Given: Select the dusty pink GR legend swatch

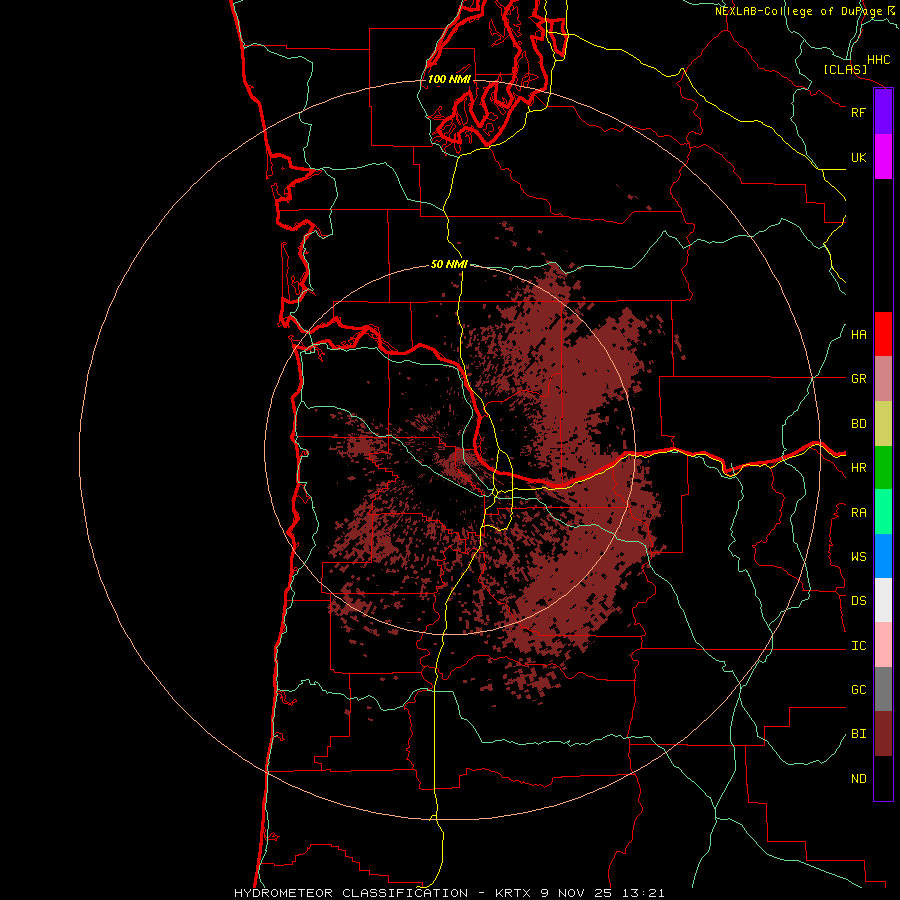Looking at the screenshot, I should (883, 379).
